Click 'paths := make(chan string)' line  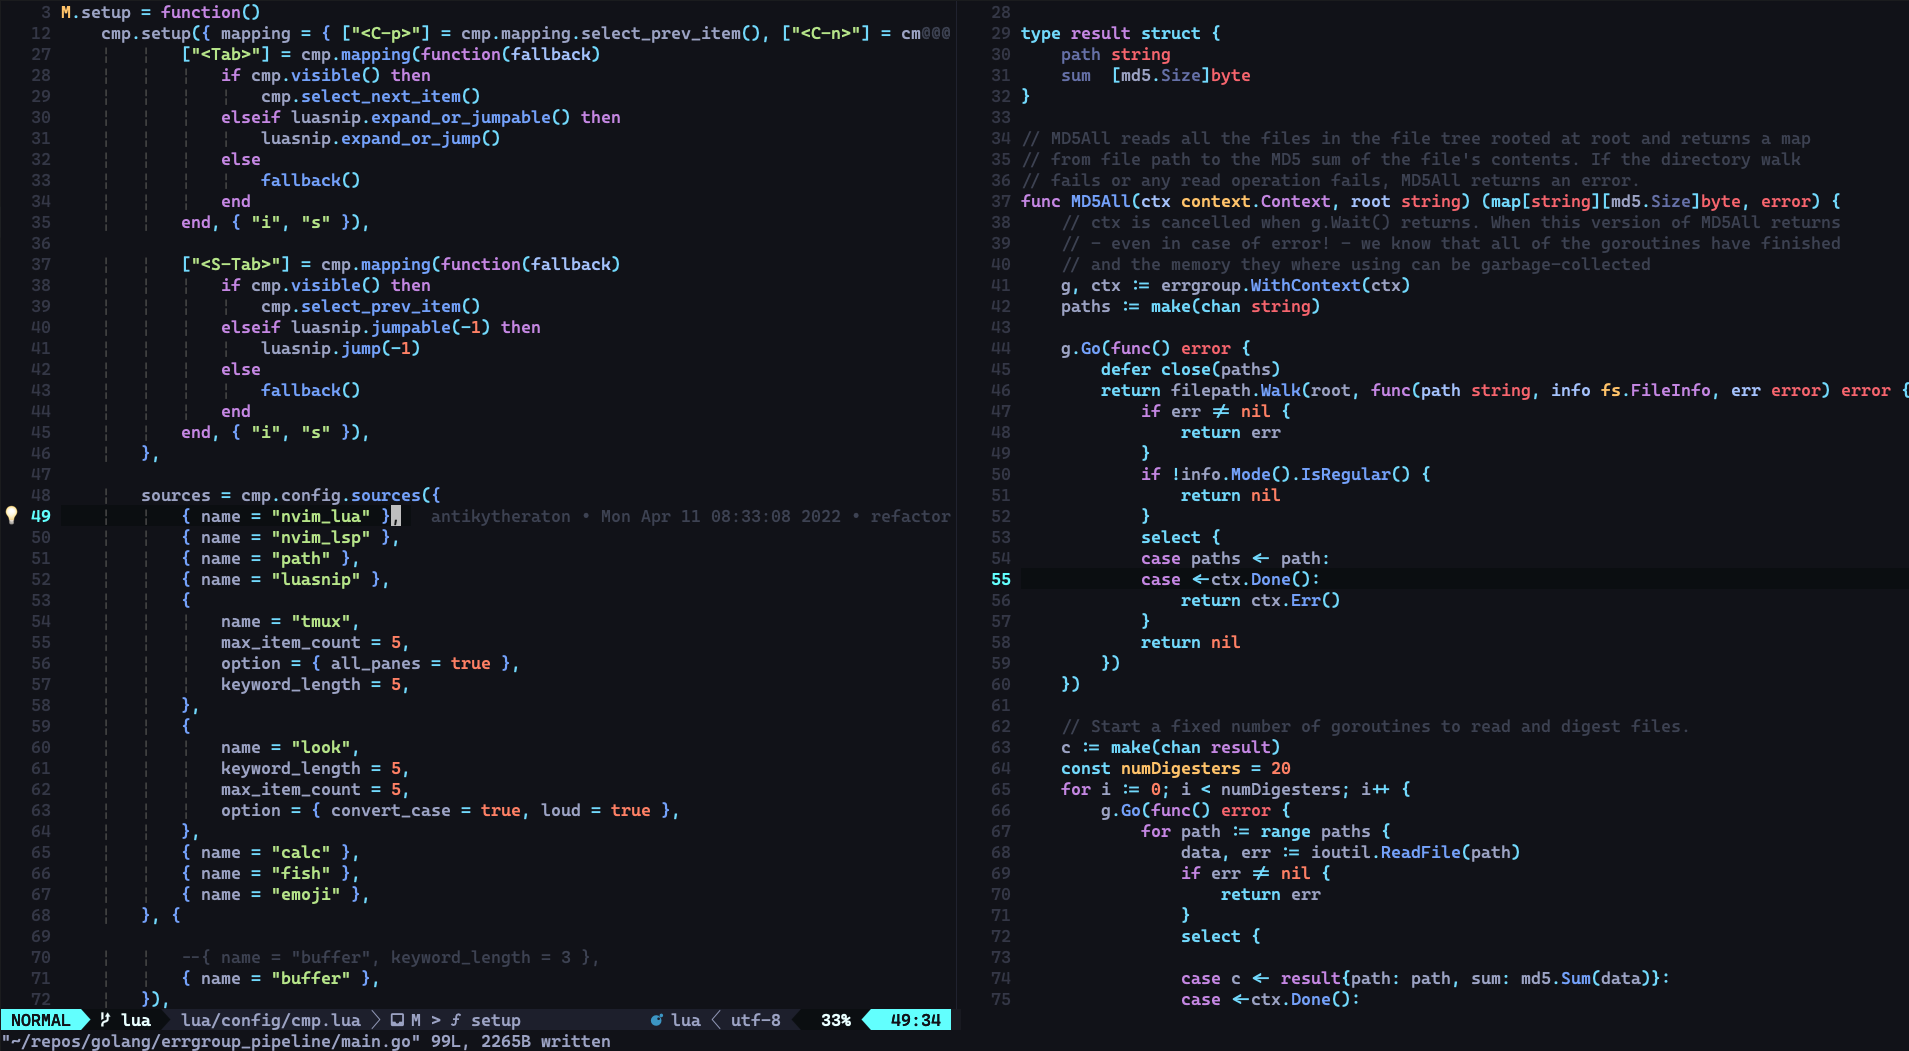coord(1191,306)
